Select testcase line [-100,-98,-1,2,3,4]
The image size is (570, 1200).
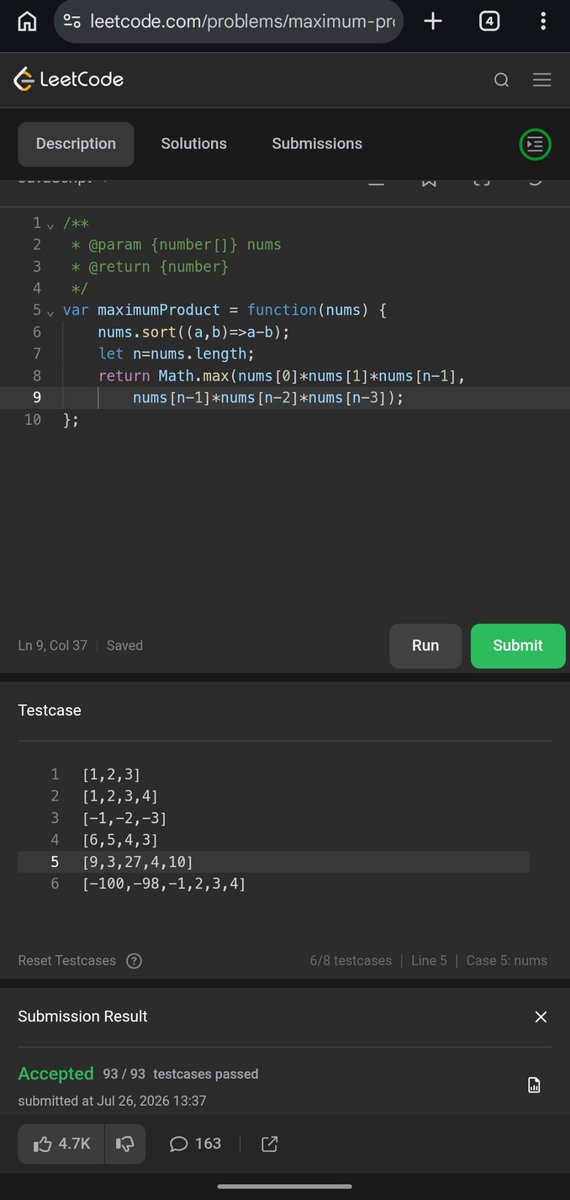[x=164, y=884]
